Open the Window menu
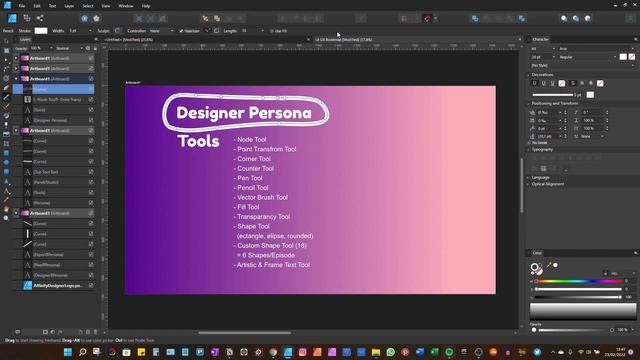This screenshot has height=360, width=640. point(126,6)
